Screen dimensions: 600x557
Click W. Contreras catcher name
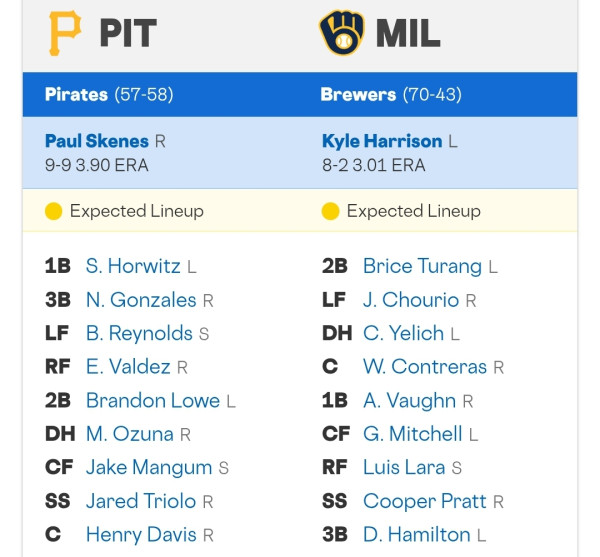pyautogui.click(x=425, y=367)
